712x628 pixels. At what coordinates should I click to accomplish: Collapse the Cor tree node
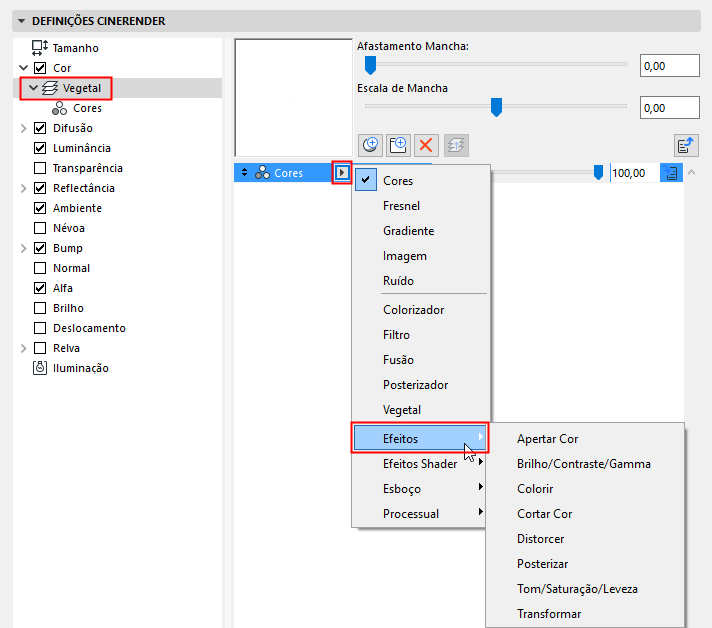tap(24, 68)
